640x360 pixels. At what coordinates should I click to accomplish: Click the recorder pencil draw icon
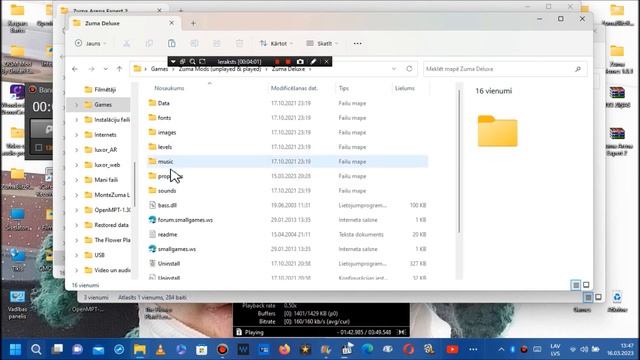(313, 62)
